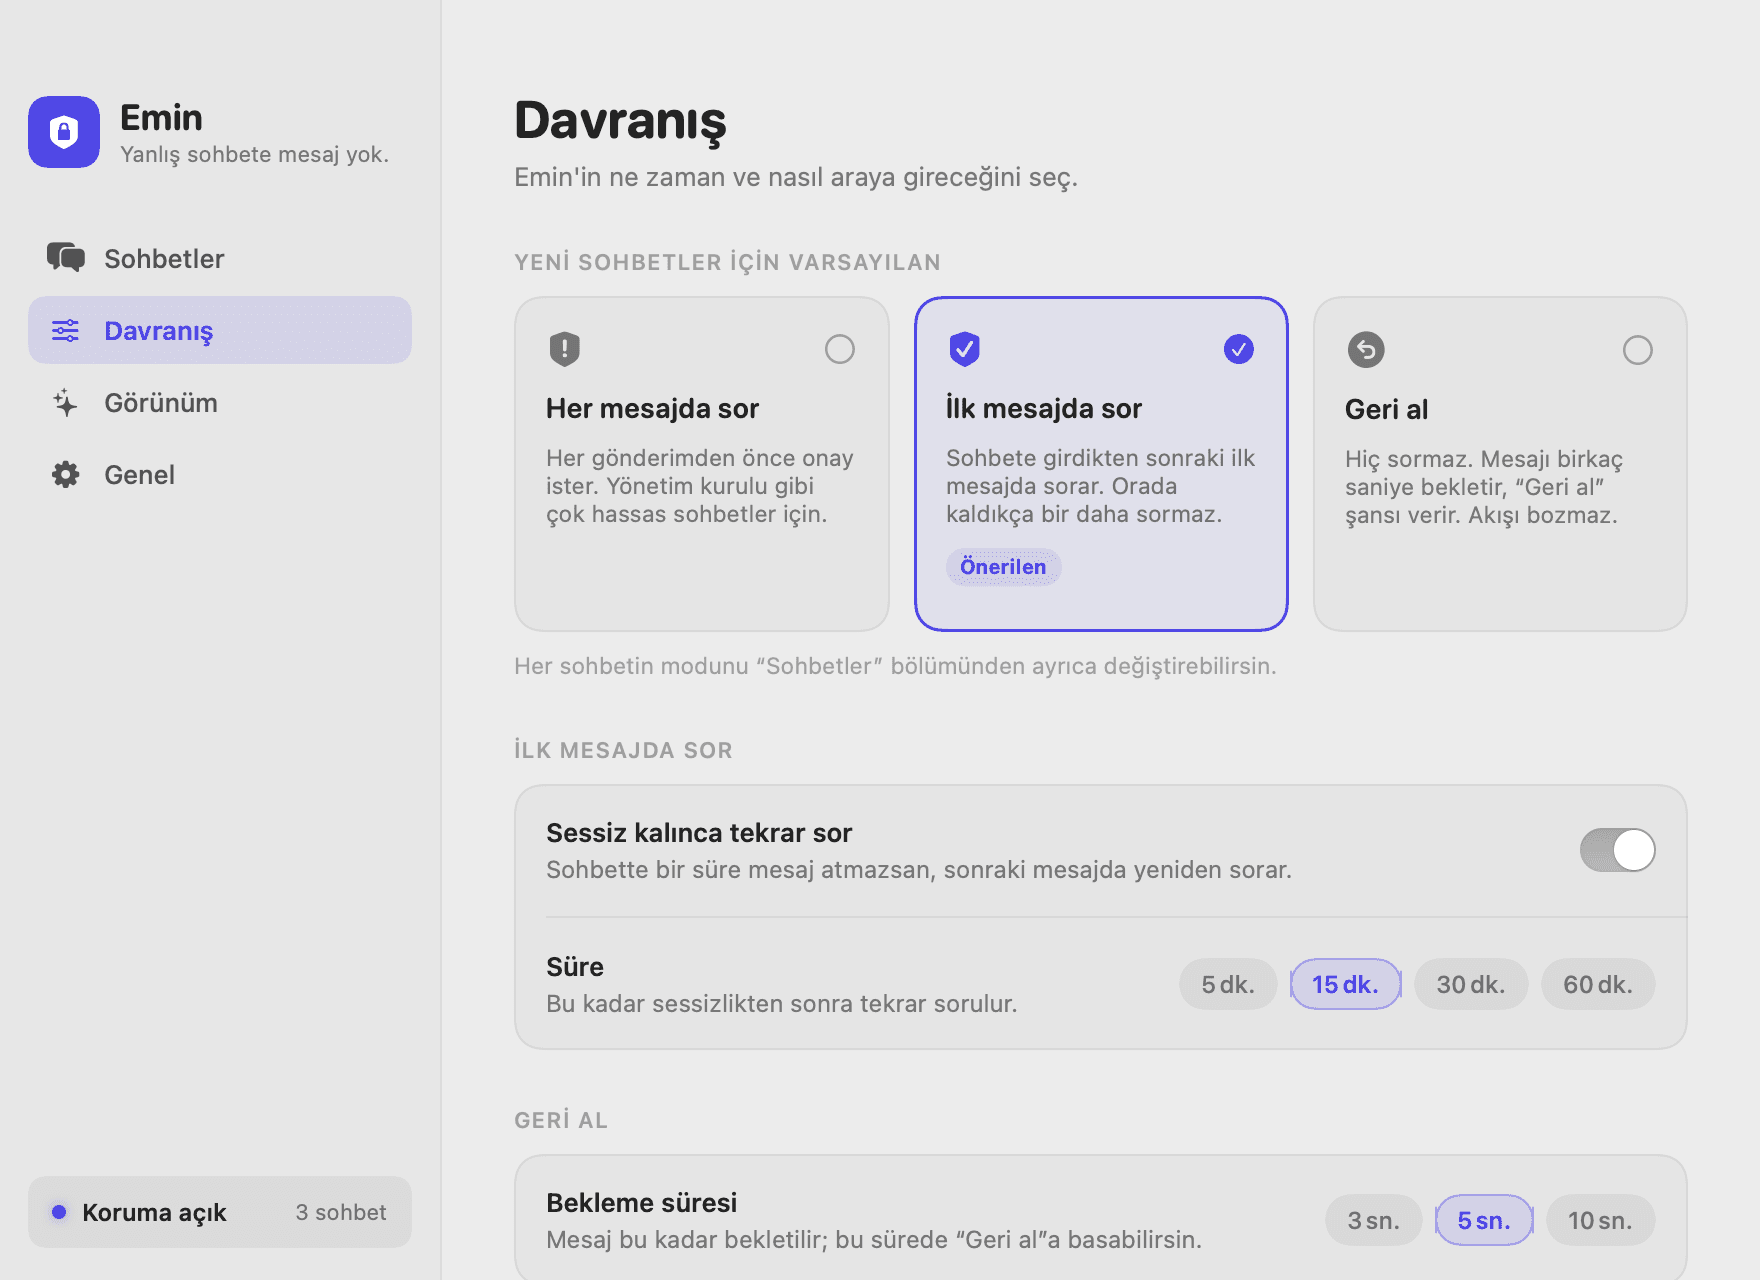
Task: Choose the 60 dk. duration option
Action: (1598, 984)
